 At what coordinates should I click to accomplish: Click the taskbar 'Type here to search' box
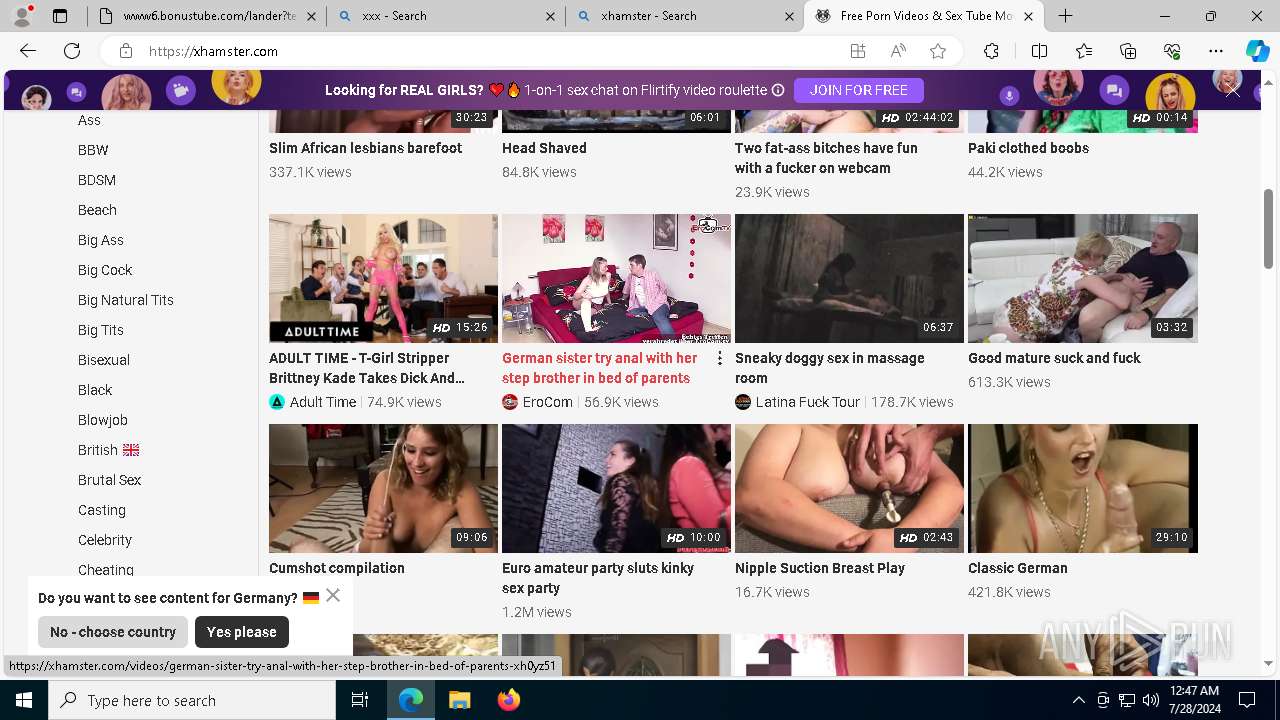(x=192, y=700)
